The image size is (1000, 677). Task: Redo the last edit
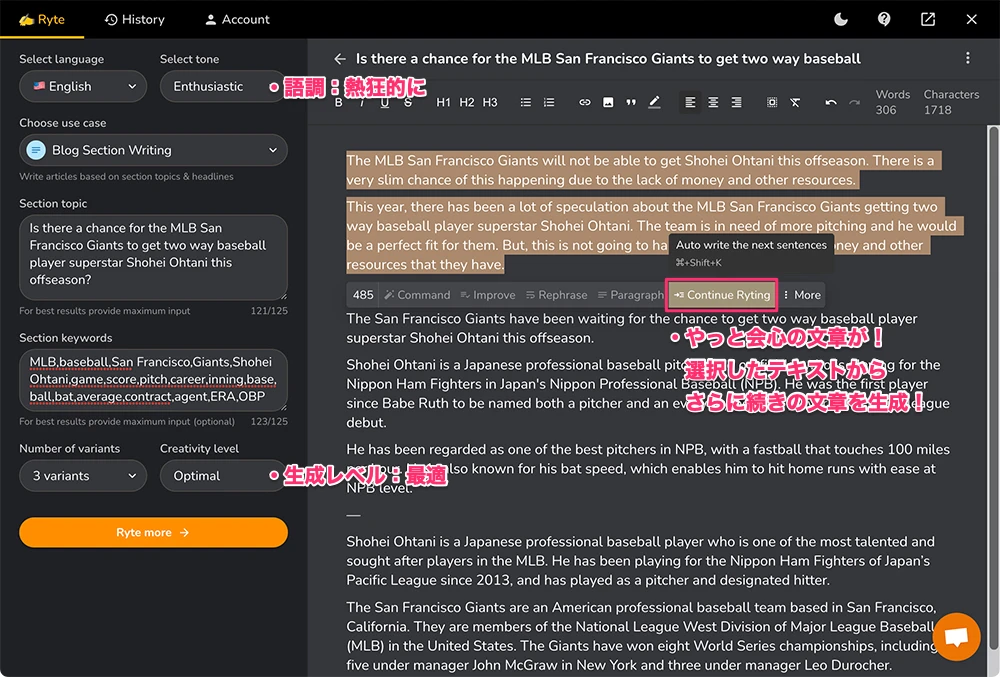click(x=855, y=103)
